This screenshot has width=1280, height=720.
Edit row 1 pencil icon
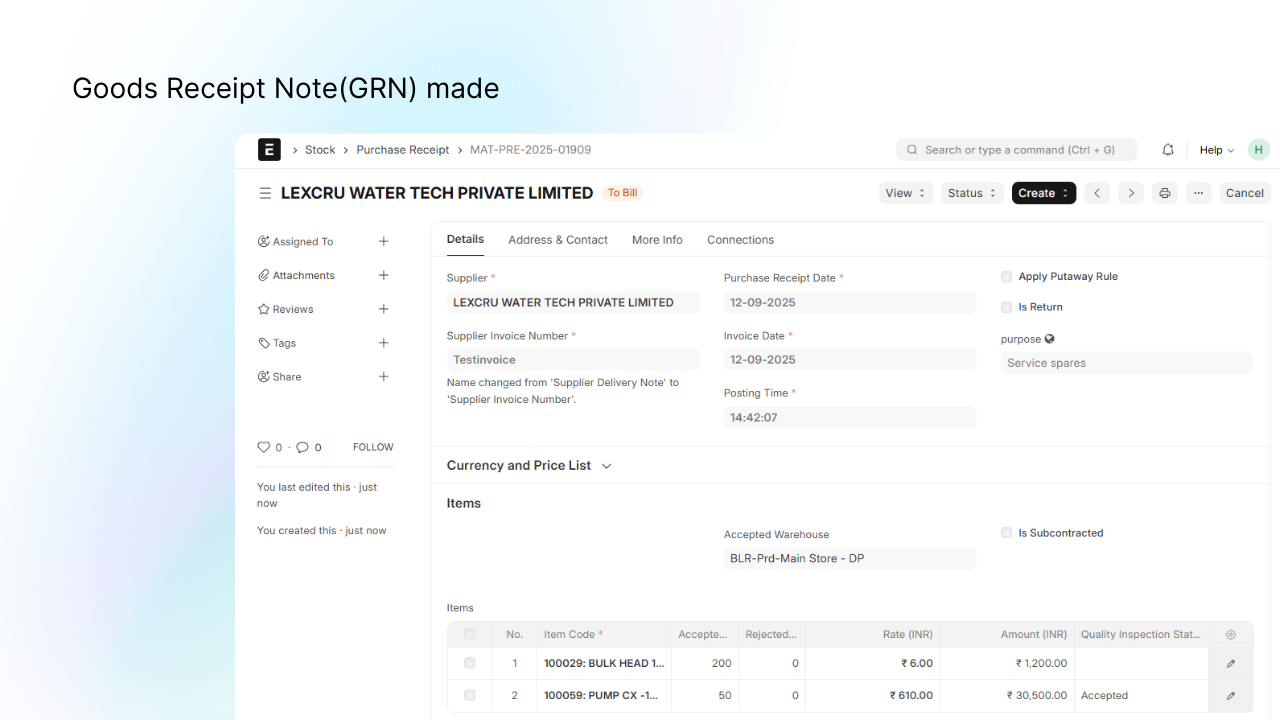pos(1231,663)
